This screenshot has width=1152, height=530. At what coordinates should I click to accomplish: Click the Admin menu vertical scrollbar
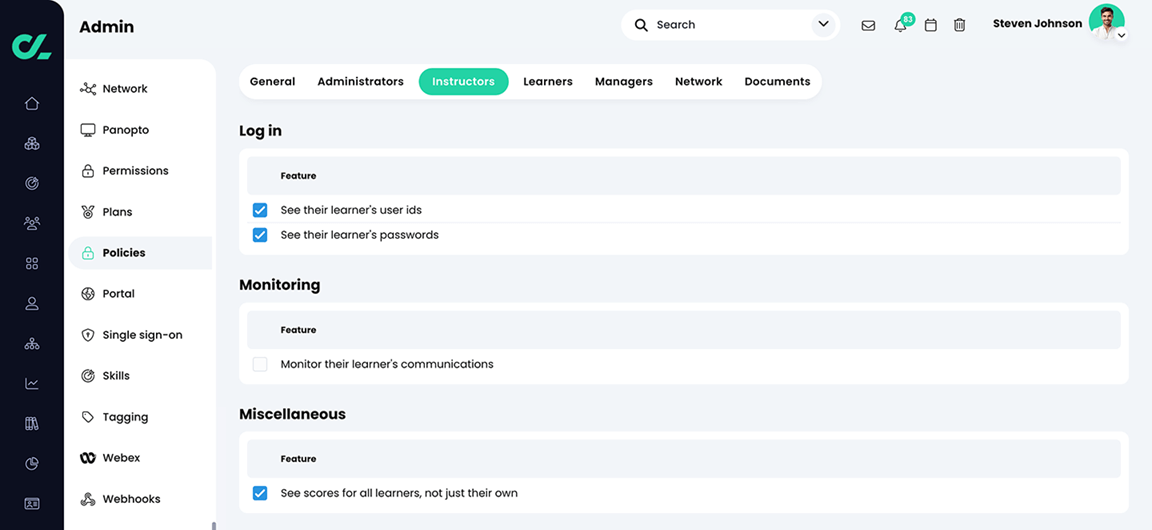pos(214,525)
